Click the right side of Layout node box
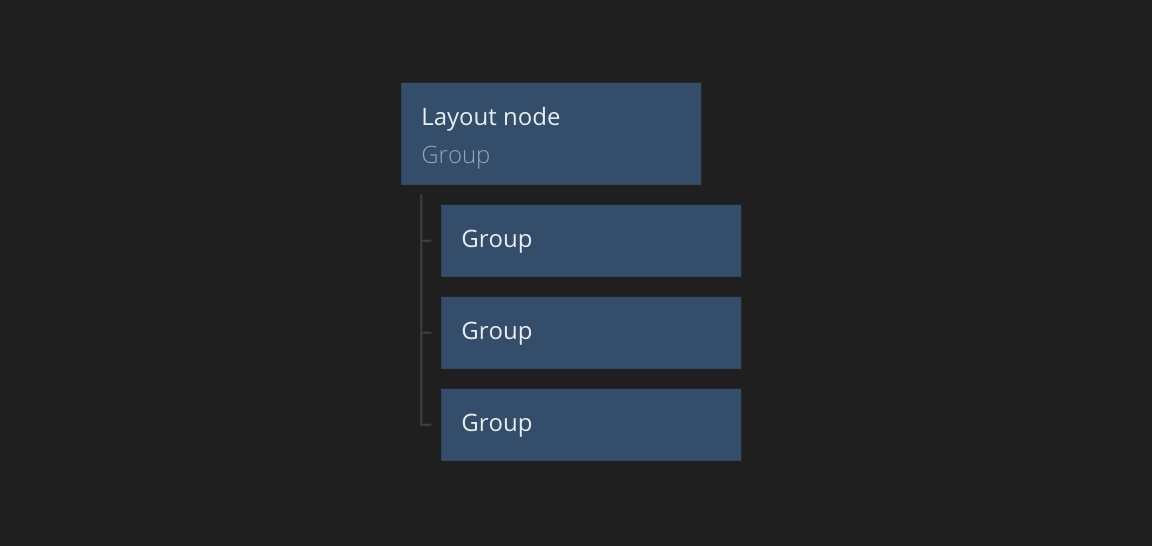 685,134
